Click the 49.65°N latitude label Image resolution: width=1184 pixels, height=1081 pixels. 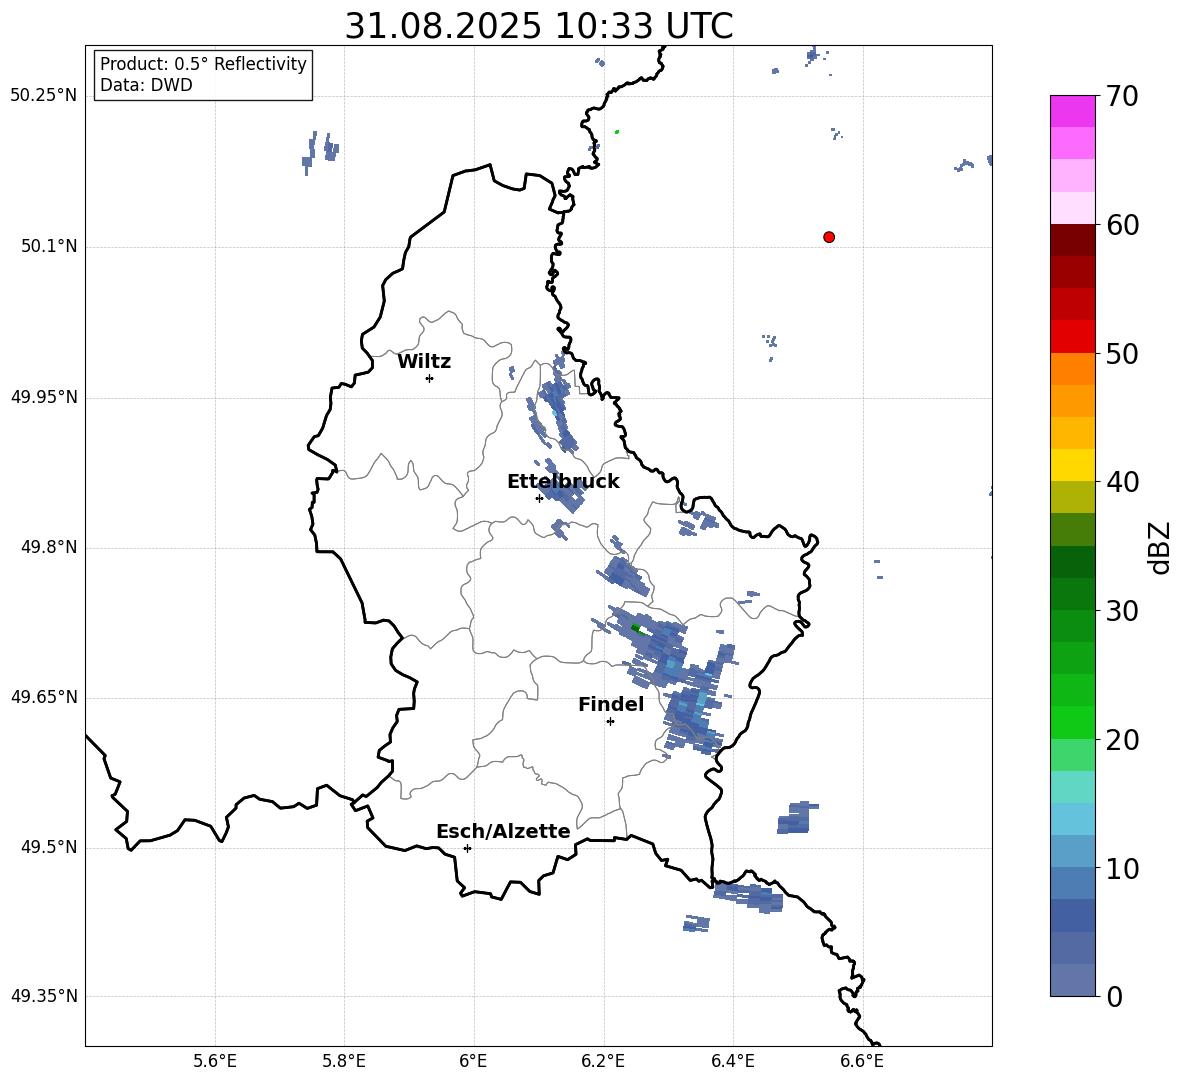(x=44, y=697)
